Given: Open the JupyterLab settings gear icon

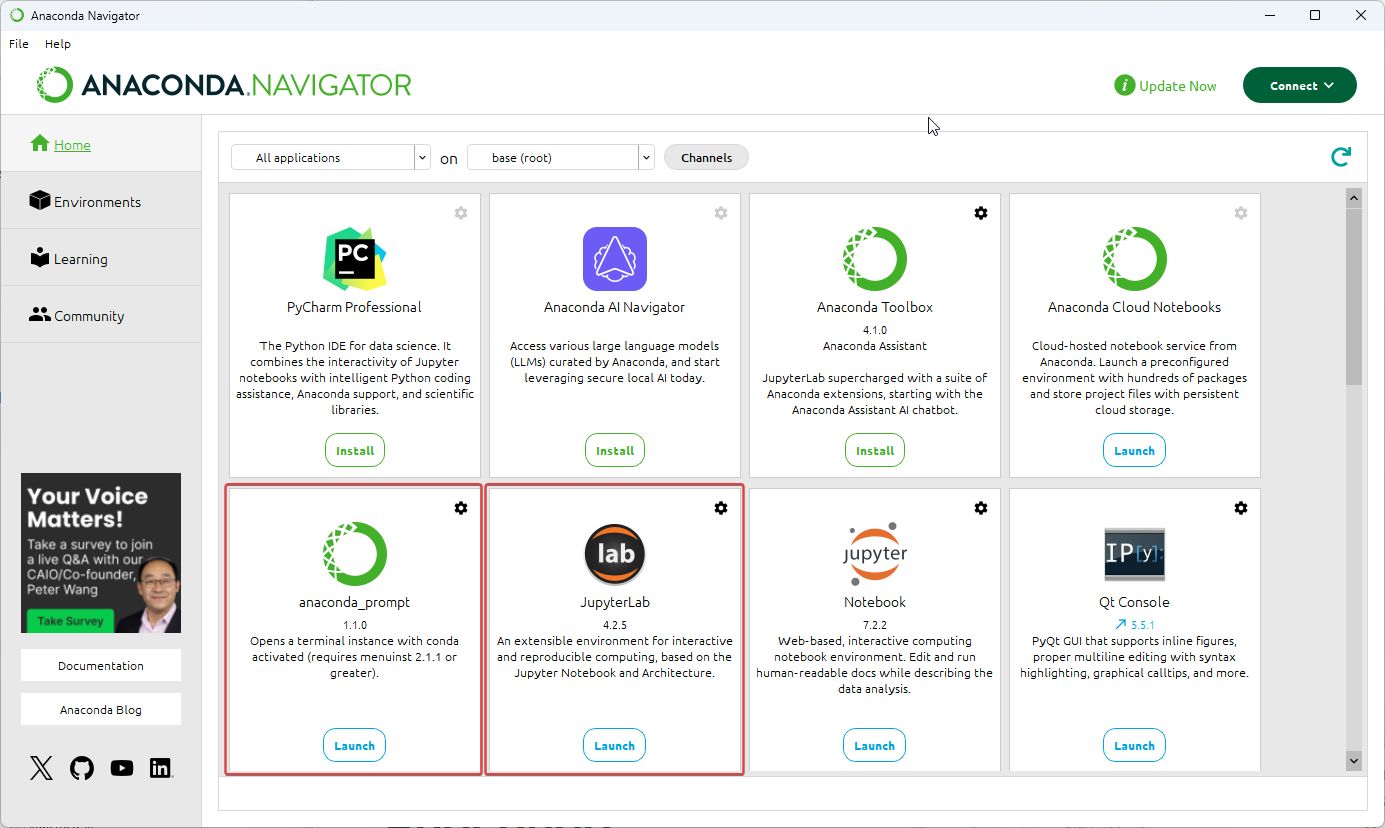Looking at the screenshot, I should (x=721, y=508).
